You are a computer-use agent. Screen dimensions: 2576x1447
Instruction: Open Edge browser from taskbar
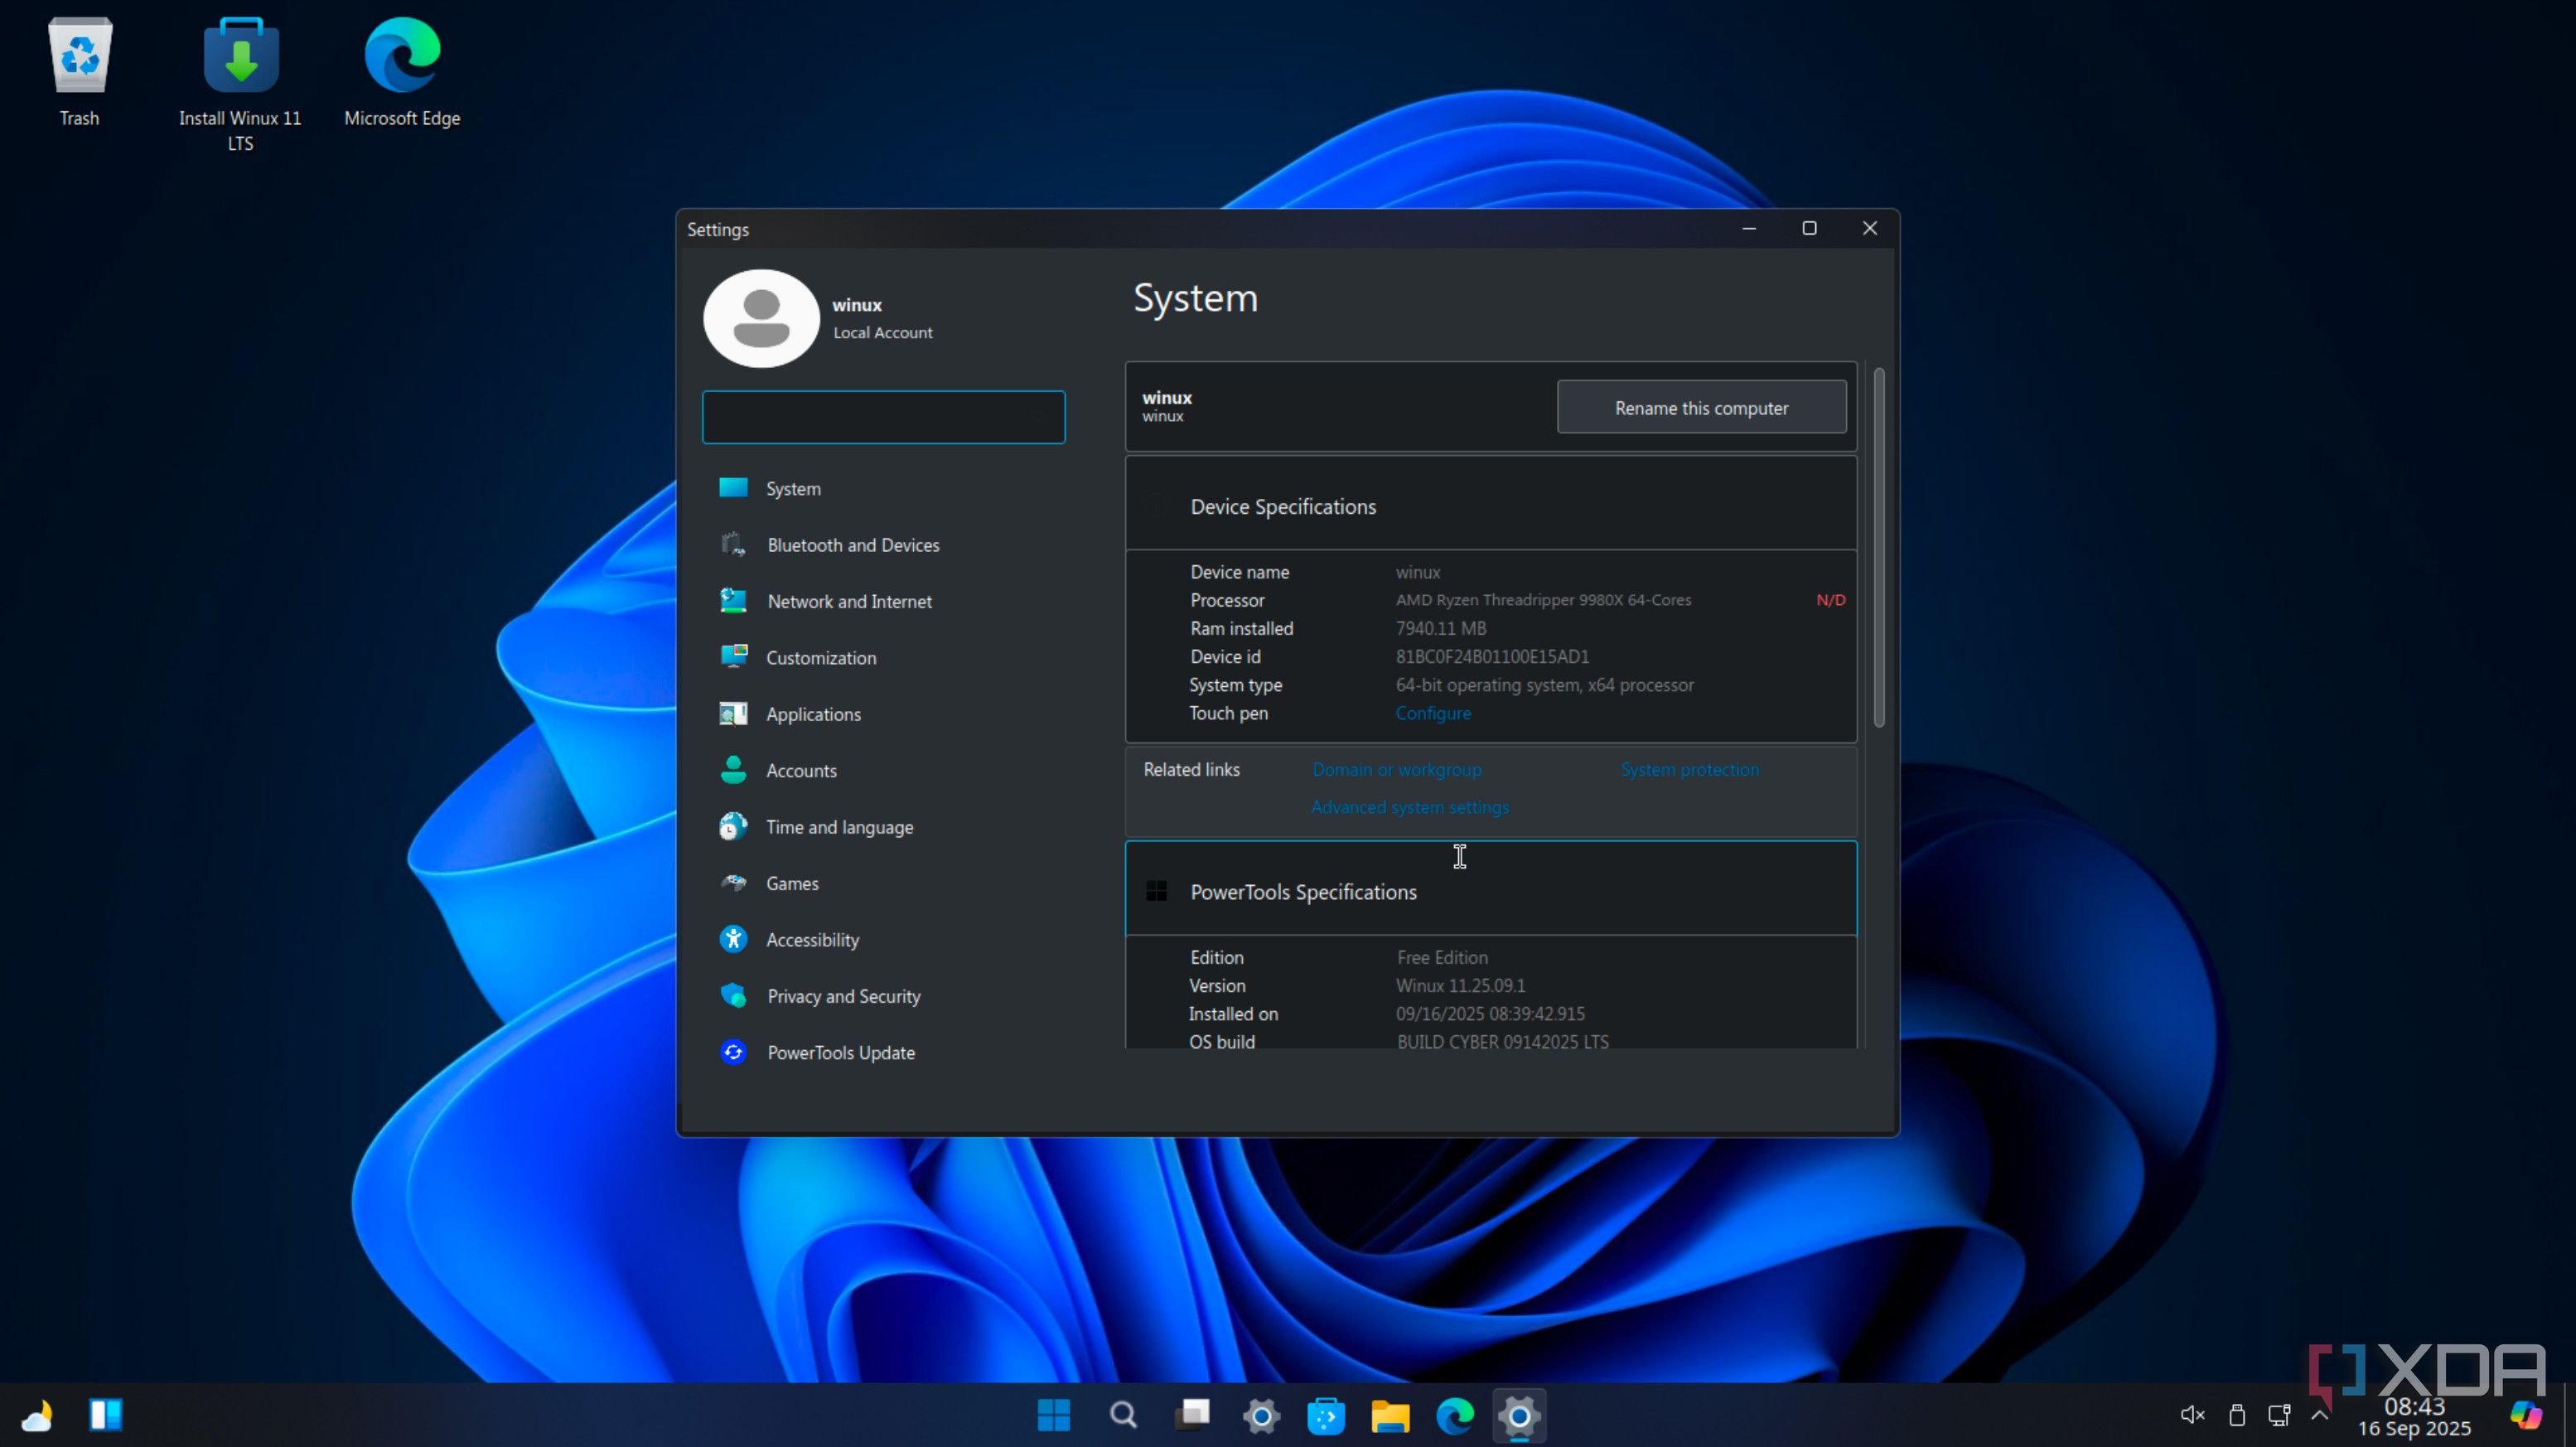tap(1455, 1415)
